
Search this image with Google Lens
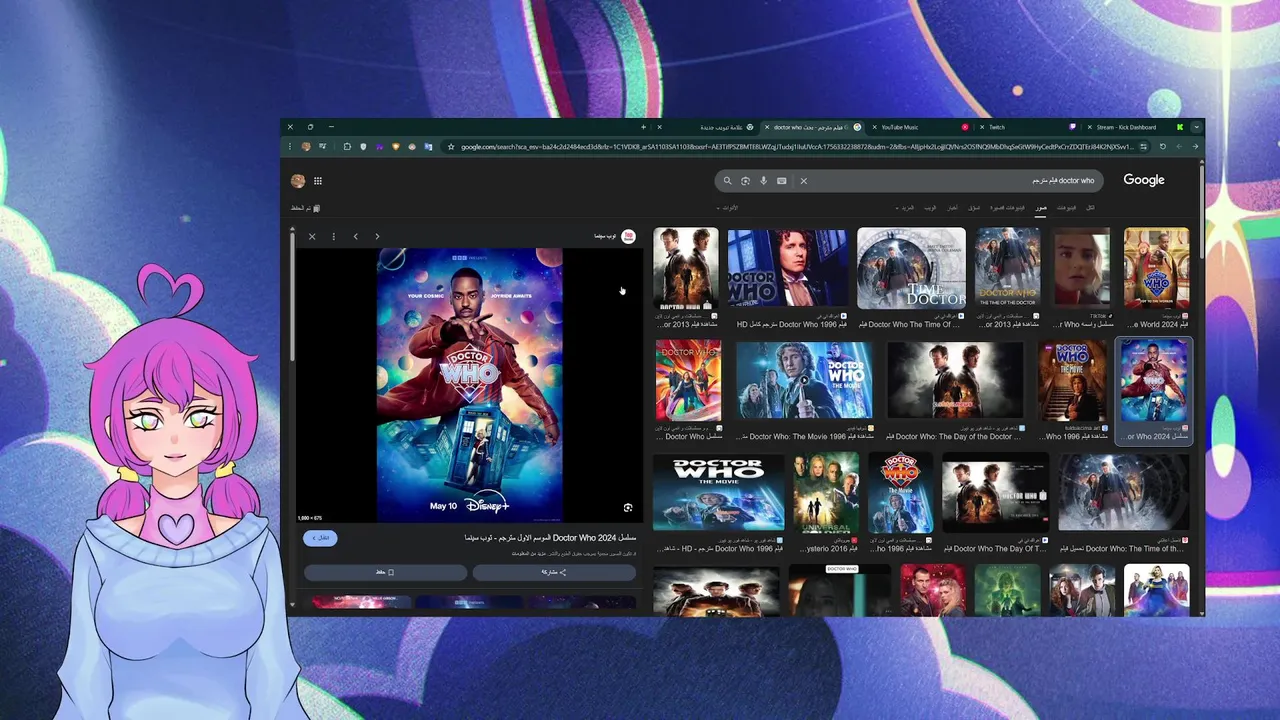point(628,508)
